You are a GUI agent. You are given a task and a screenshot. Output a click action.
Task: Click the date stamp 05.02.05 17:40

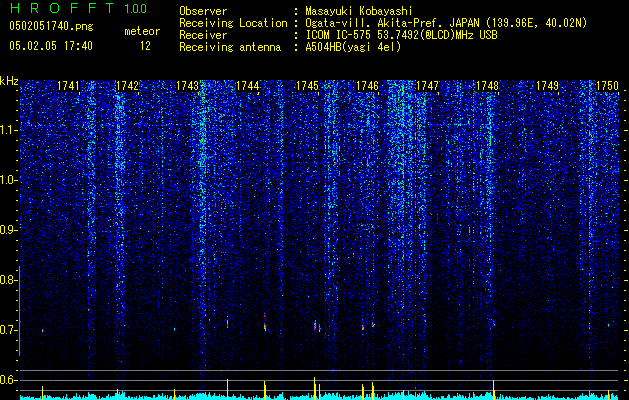coord(51,46)
